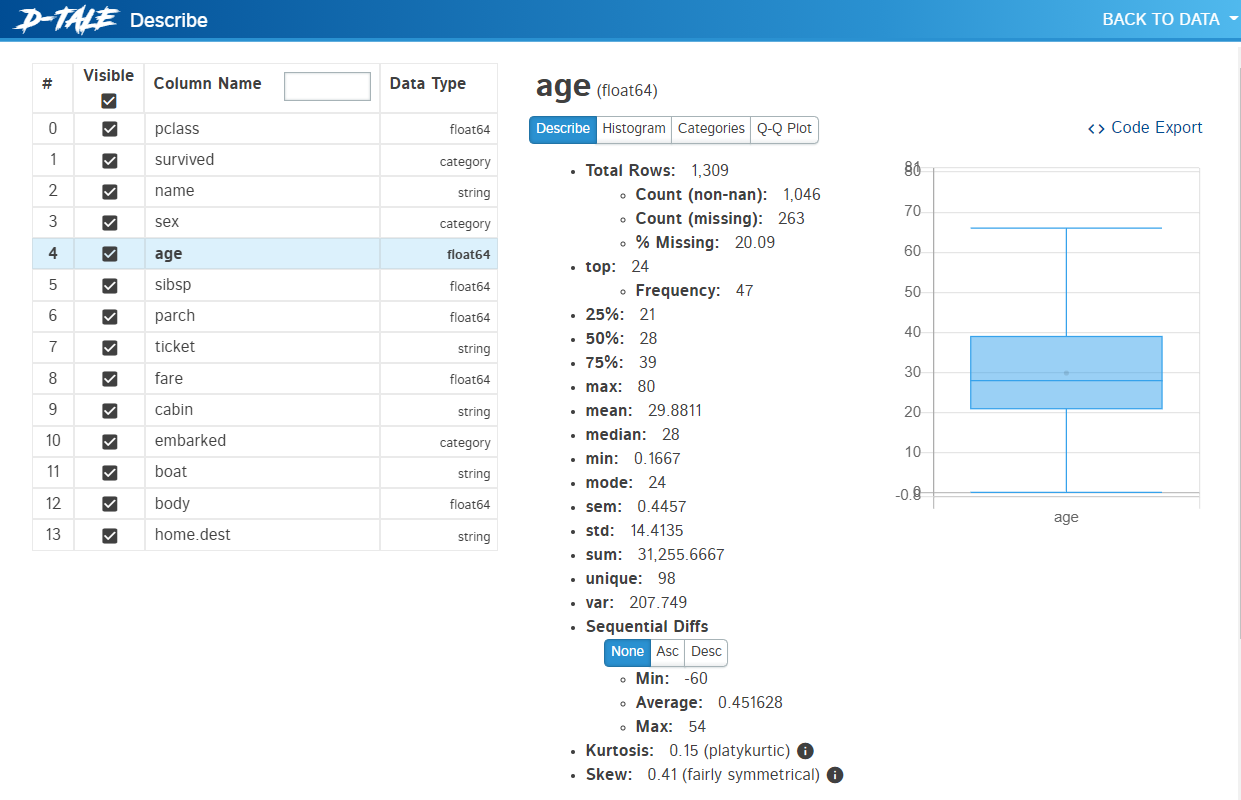The width and height of the screenshot is (1241, 800).
Task: Switch to the Histogram tab
Action: 633,129
